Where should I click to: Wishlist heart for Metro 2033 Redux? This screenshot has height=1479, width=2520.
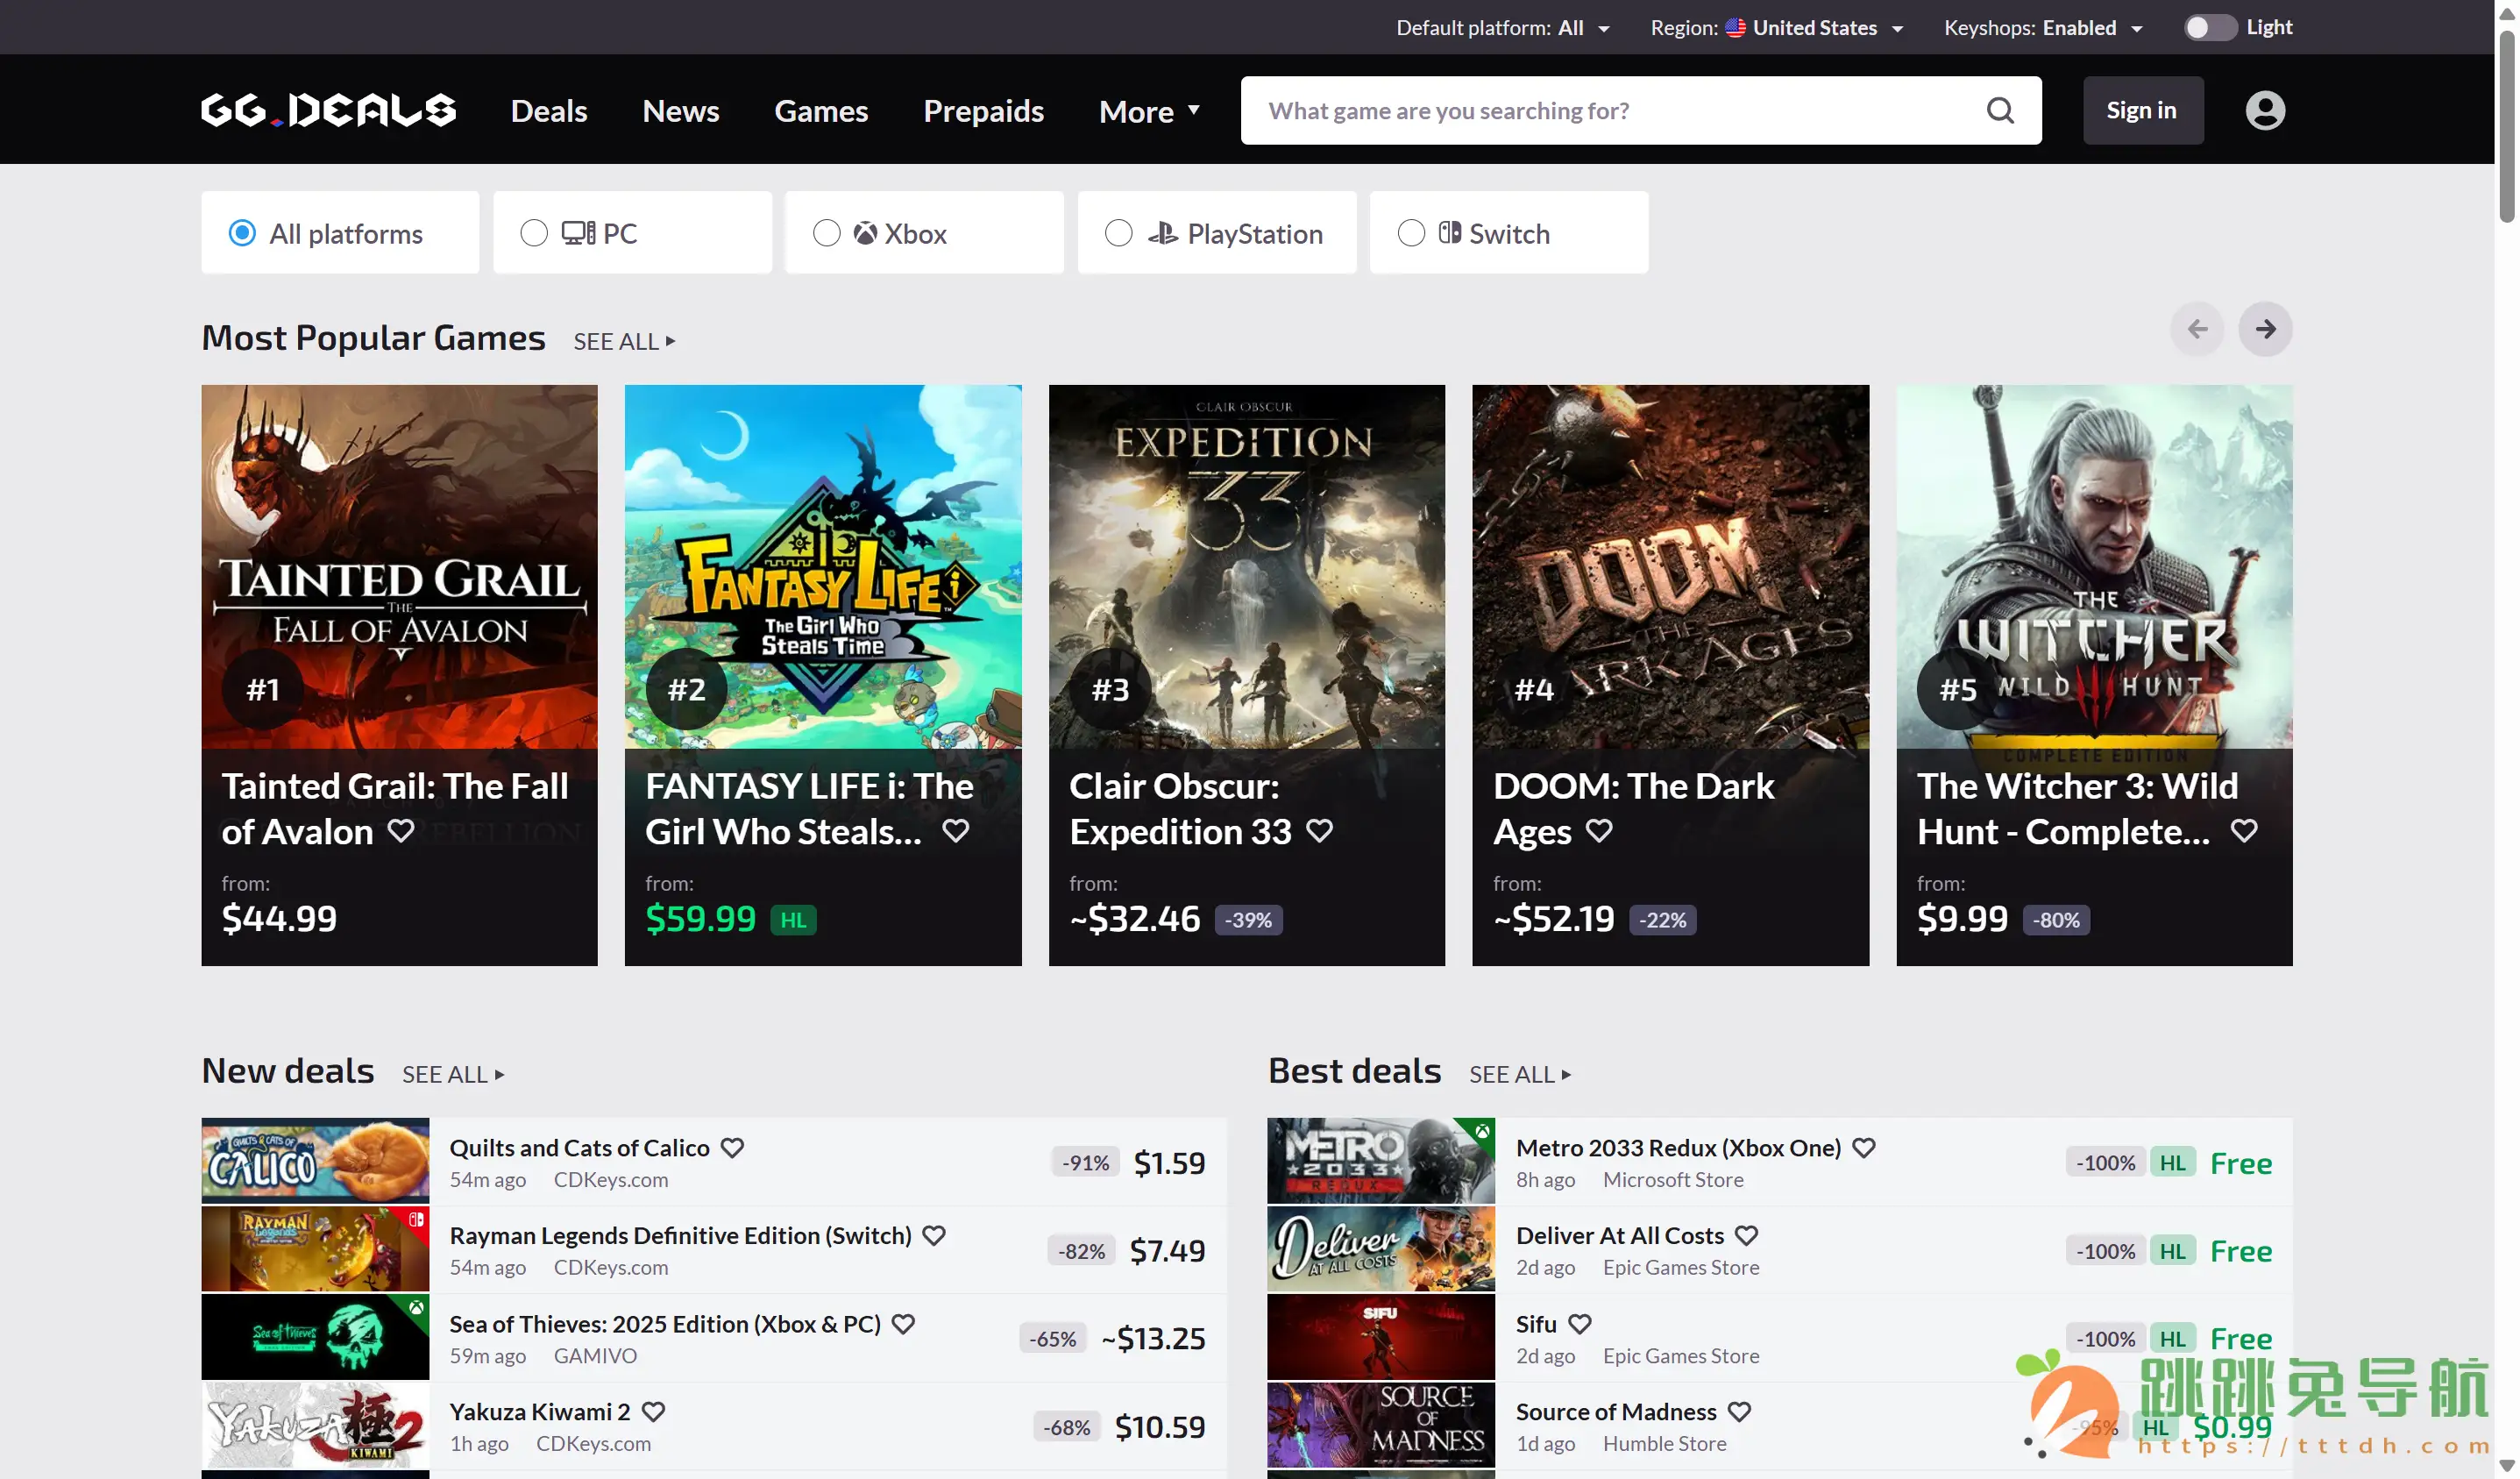tap(1863, 1148)
